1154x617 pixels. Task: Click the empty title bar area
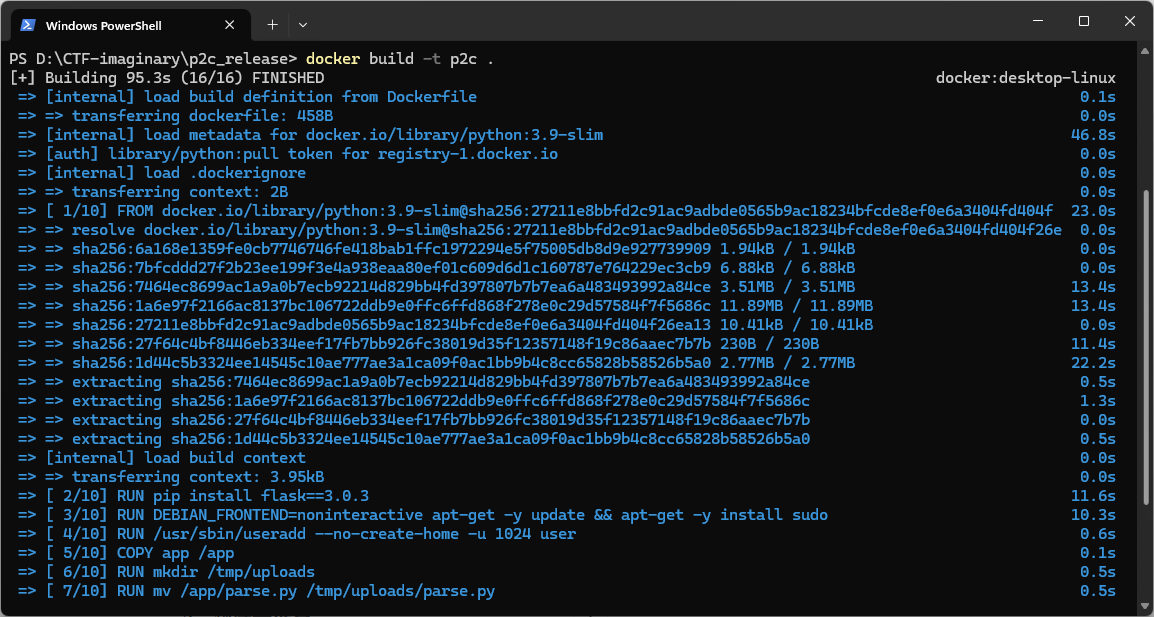click(x=650, y=22)
